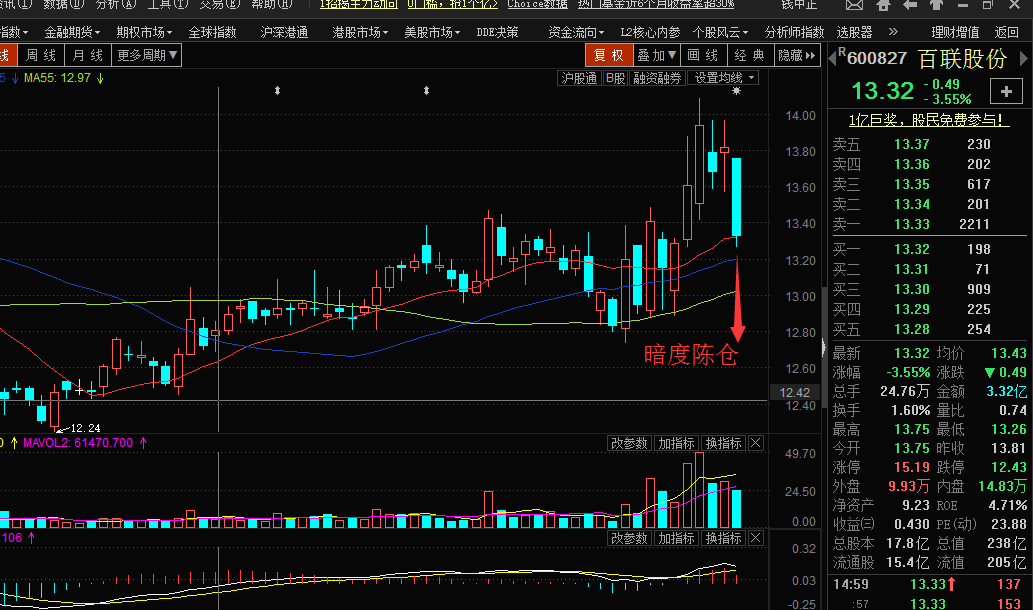Open the 更多周期 dropdown
1033x610 pixels.
click(x=147, y=55)
